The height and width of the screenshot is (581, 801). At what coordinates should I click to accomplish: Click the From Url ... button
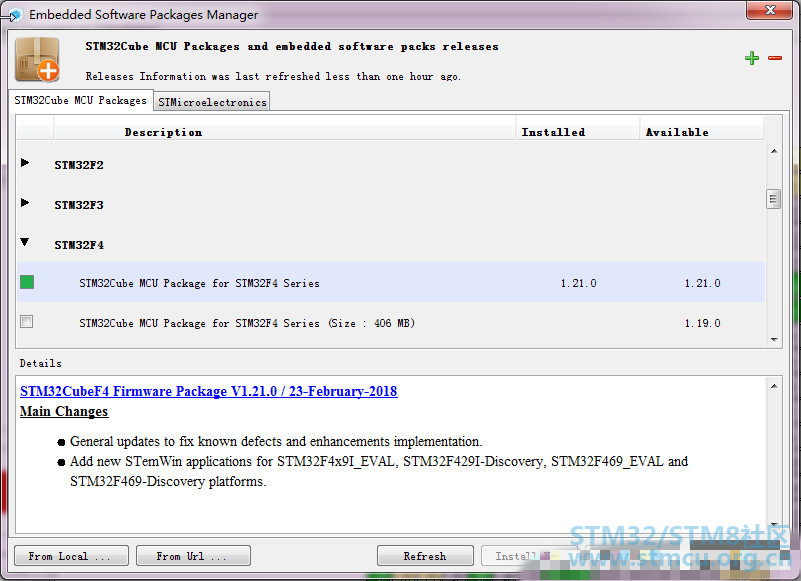193,555
